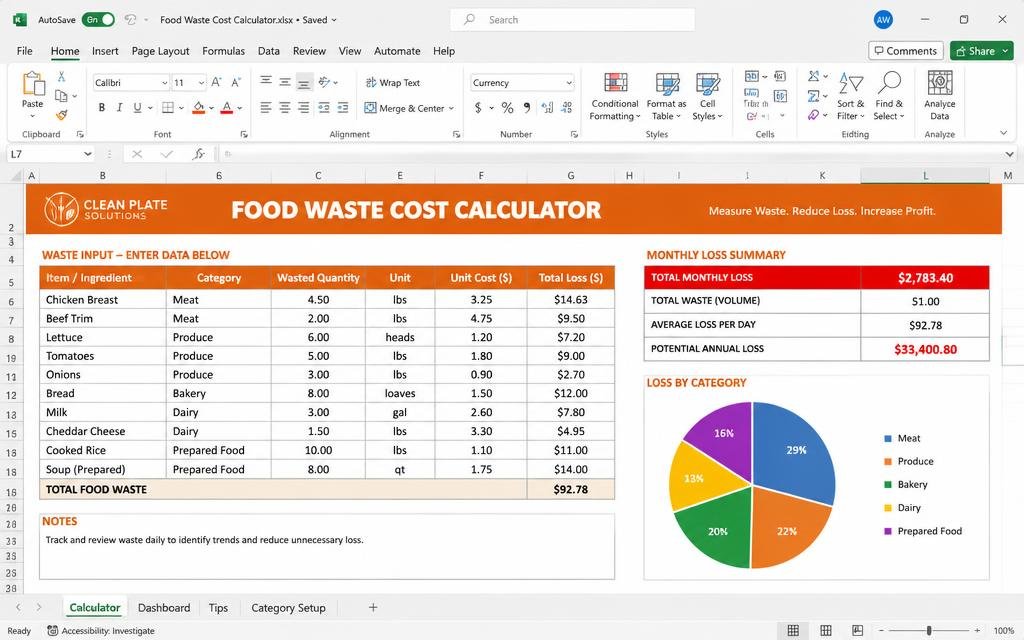The height and width of the screenshot is (640, 1024).
Task: Toggle Bottom Align vertical alignment
Action: point(304,82)
